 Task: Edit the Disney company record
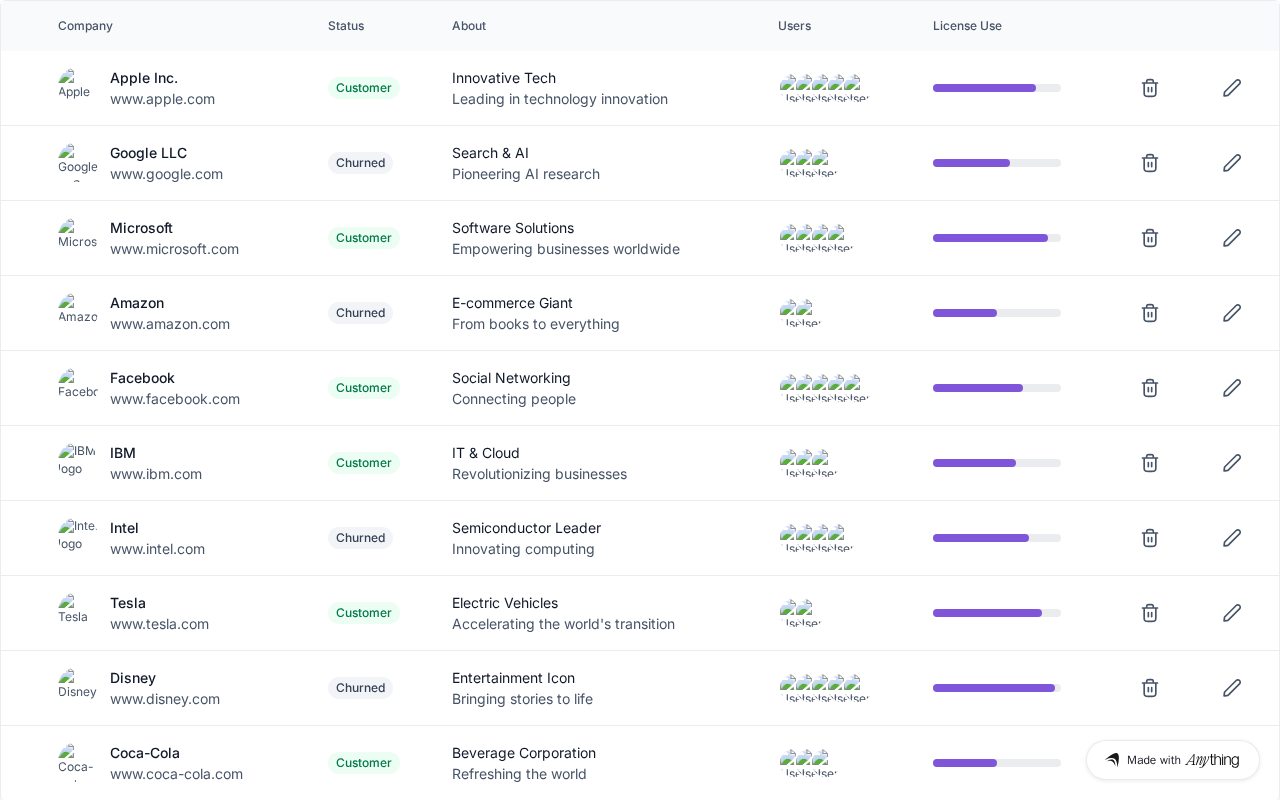pos(1232,688)
